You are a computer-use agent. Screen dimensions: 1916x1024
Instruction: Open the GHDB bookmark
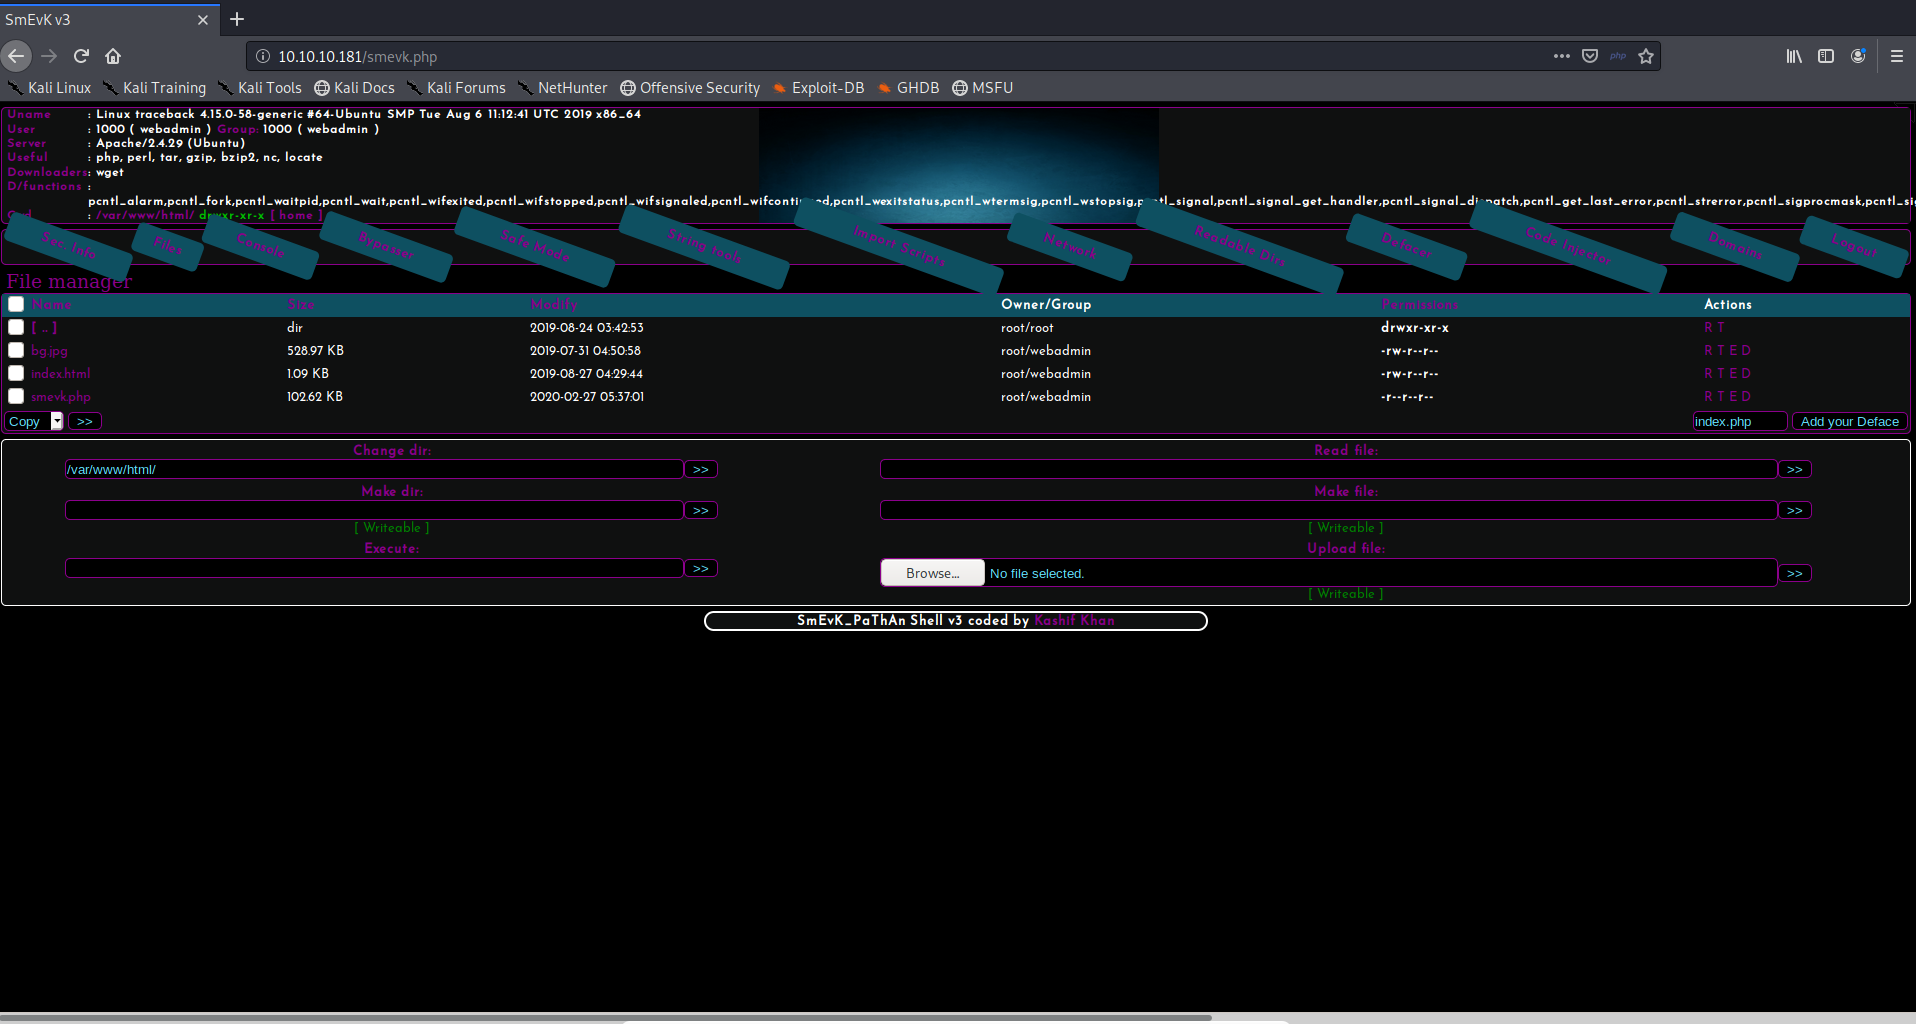pos(908,88)
